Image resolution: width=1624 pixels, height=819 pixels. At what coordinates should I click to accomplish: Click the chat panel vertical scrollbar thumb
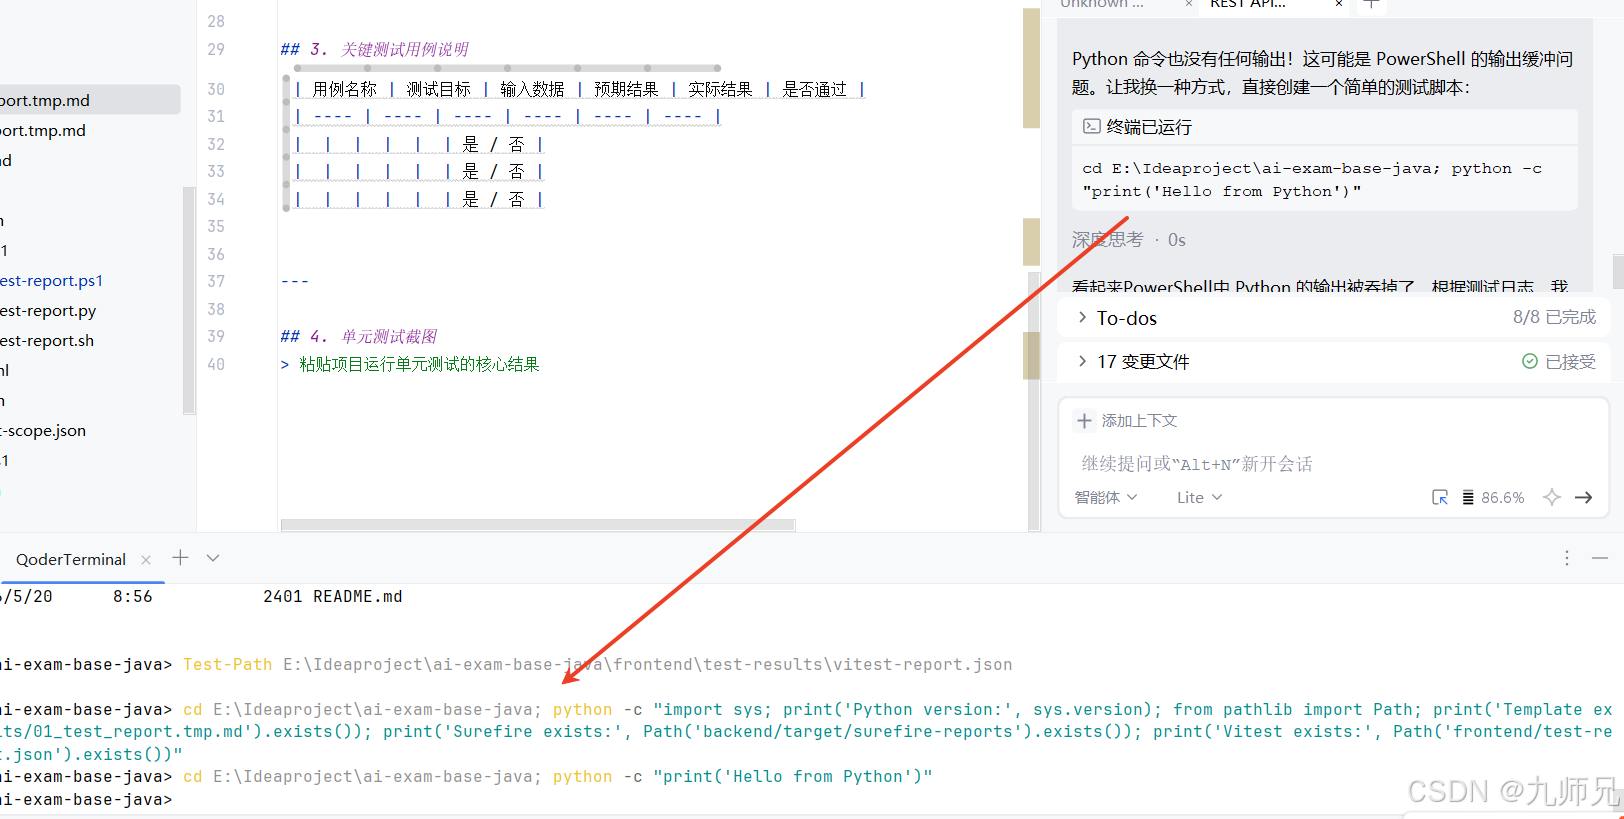click(x=1618, y=272)
